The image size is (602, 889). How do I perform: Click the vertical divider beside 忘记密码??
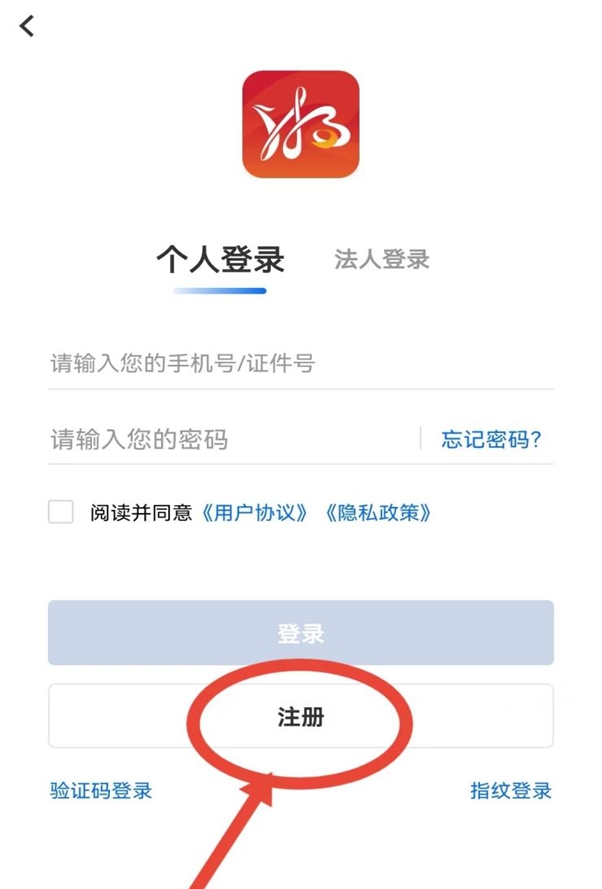click(x=421, y=438)
